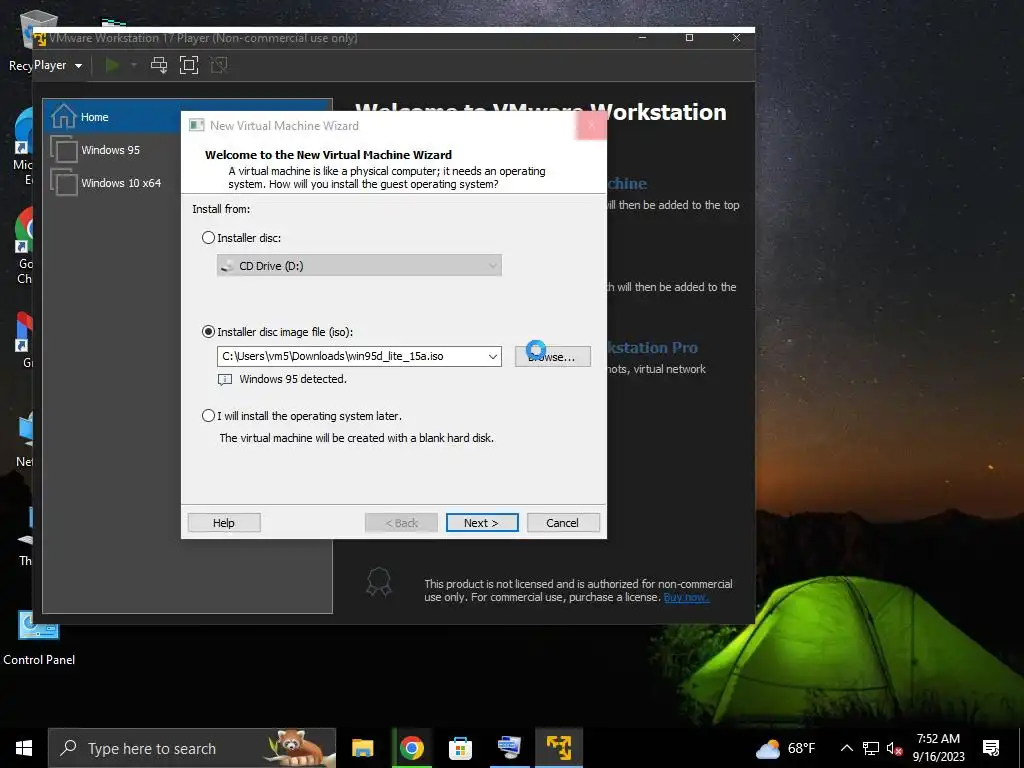The width and height of the screenshot is (1024, 768).
Task: Click the license ribbon badge icon
Action: click(379, 581)
